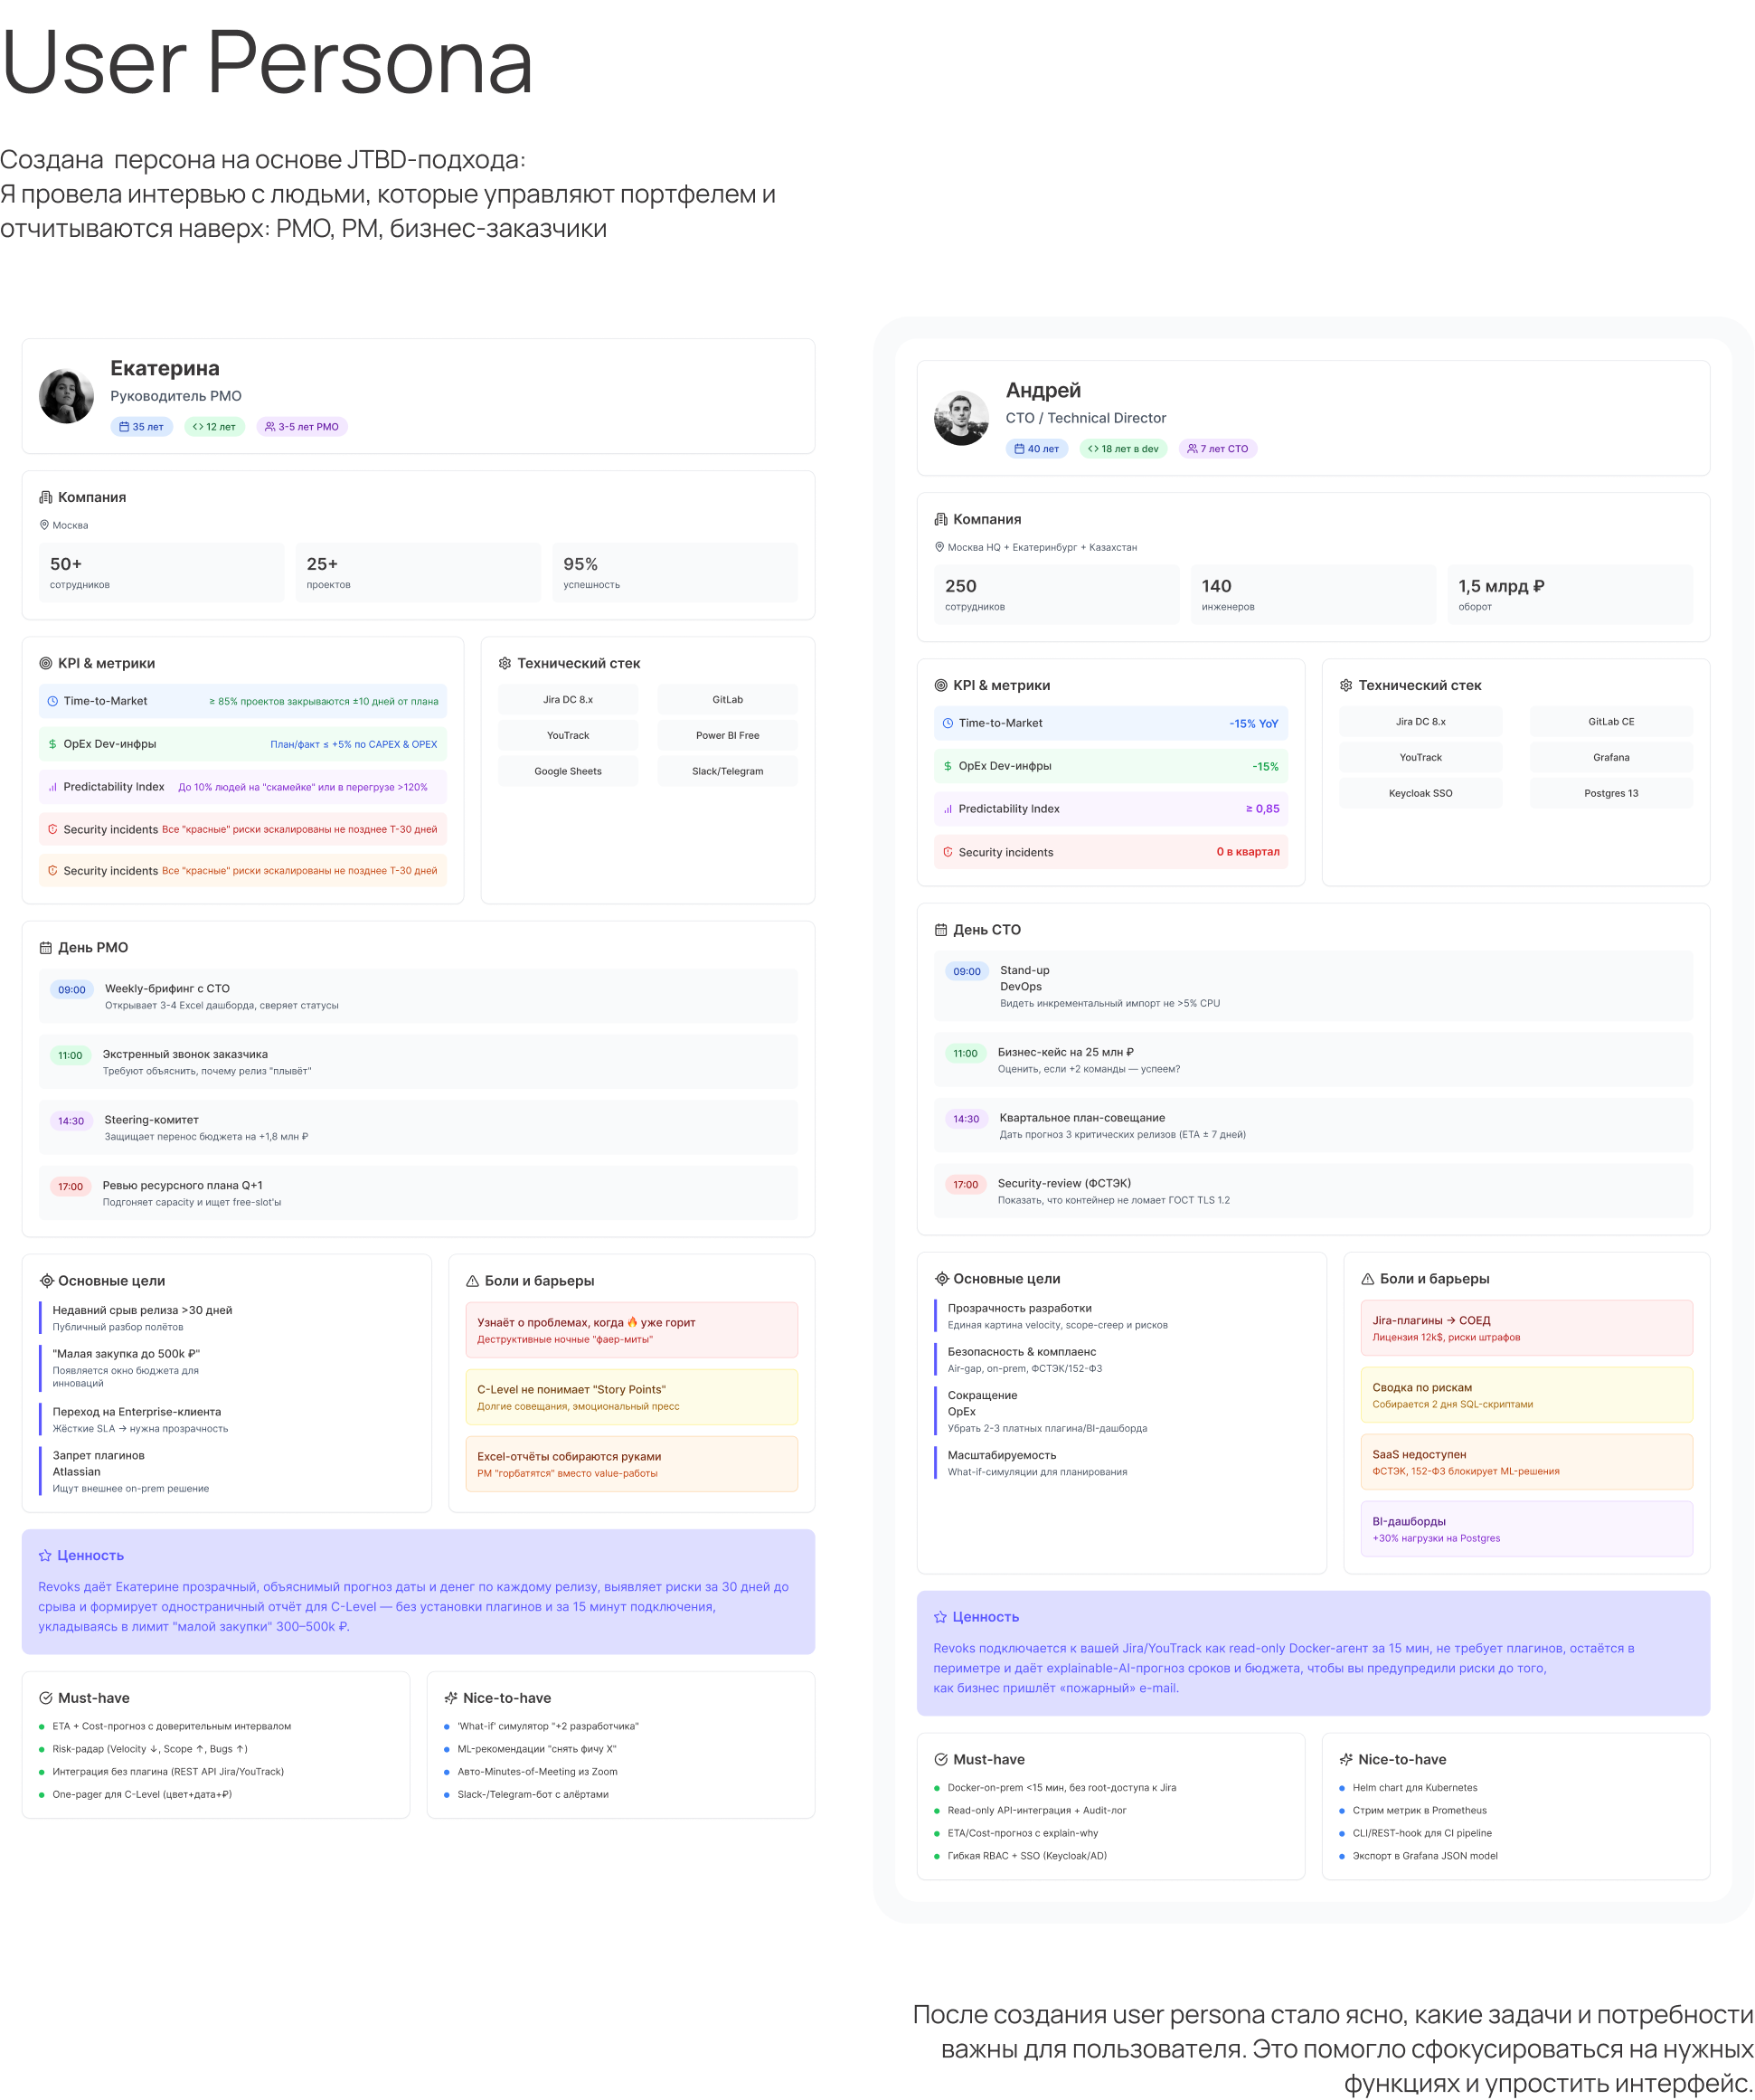This screenshot has width=1755, height=2100.
Task: Click the gear icon next to Технический стек in Екатерина's card
Action: (x=505, y=663)
